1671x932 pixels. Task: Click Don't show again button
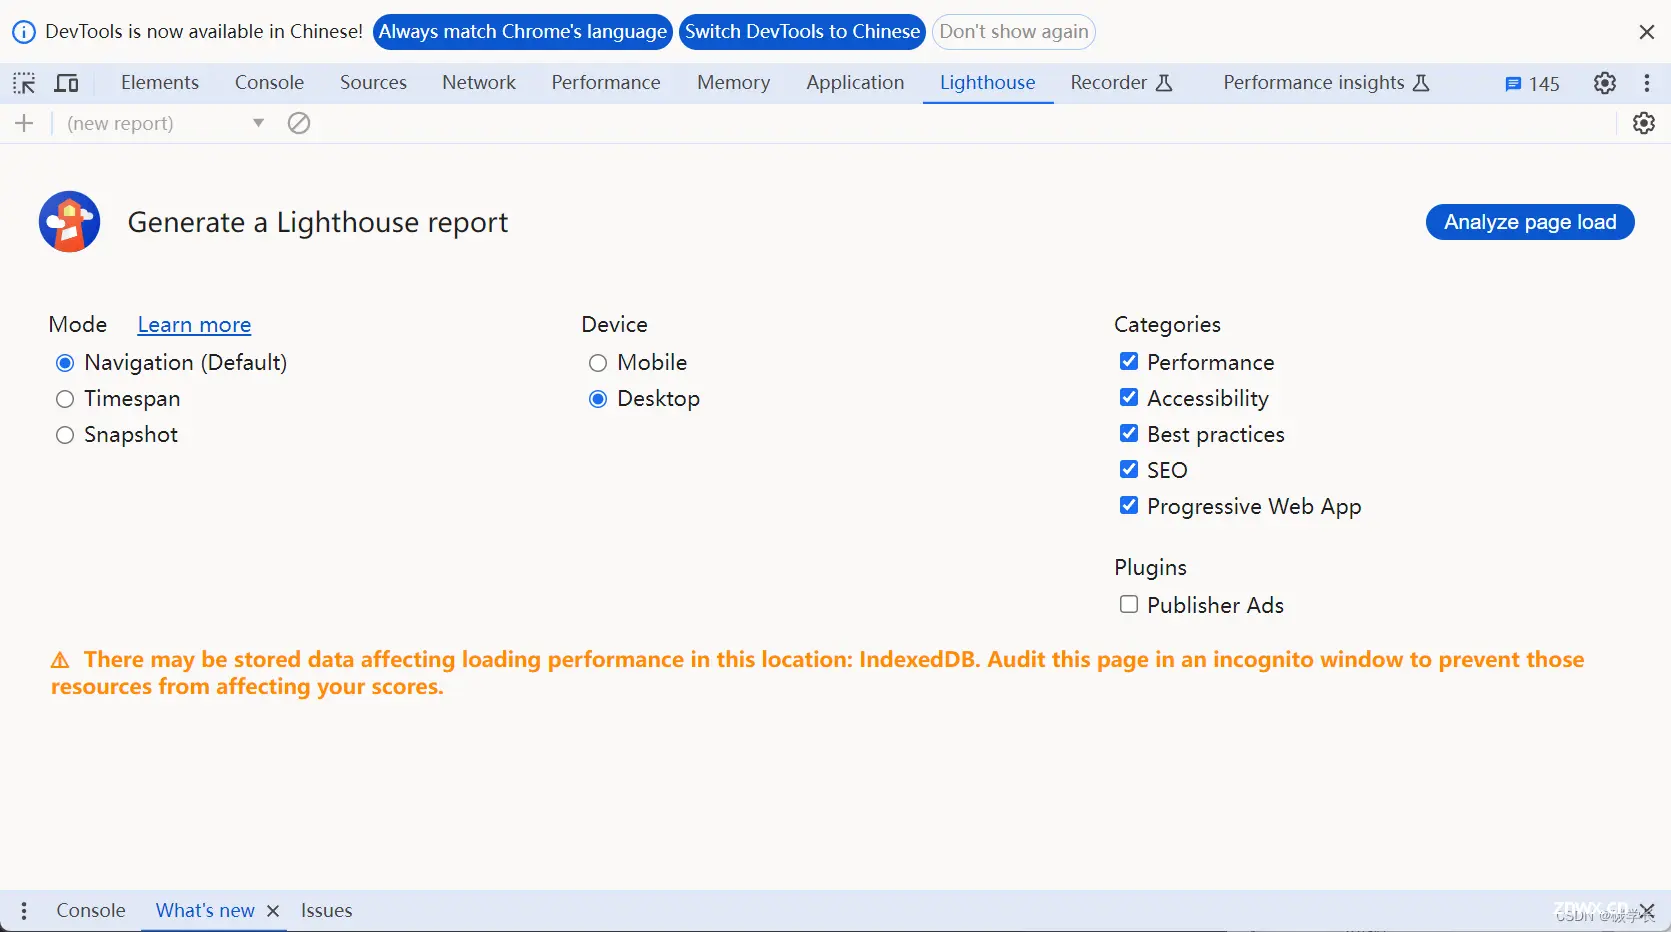(1014, 32)
